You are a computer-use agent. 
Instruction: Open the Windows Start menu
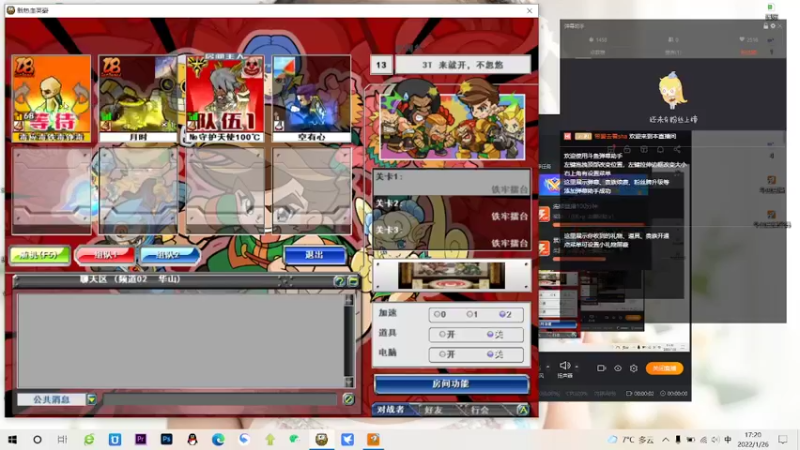12,439
